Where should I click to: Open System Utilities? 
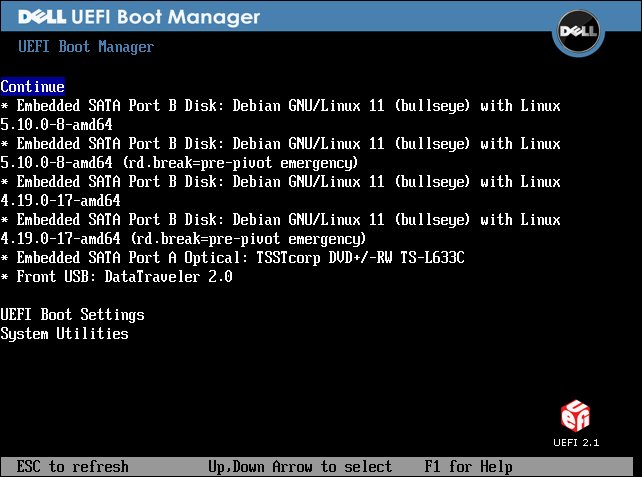(x=65, y=334)
